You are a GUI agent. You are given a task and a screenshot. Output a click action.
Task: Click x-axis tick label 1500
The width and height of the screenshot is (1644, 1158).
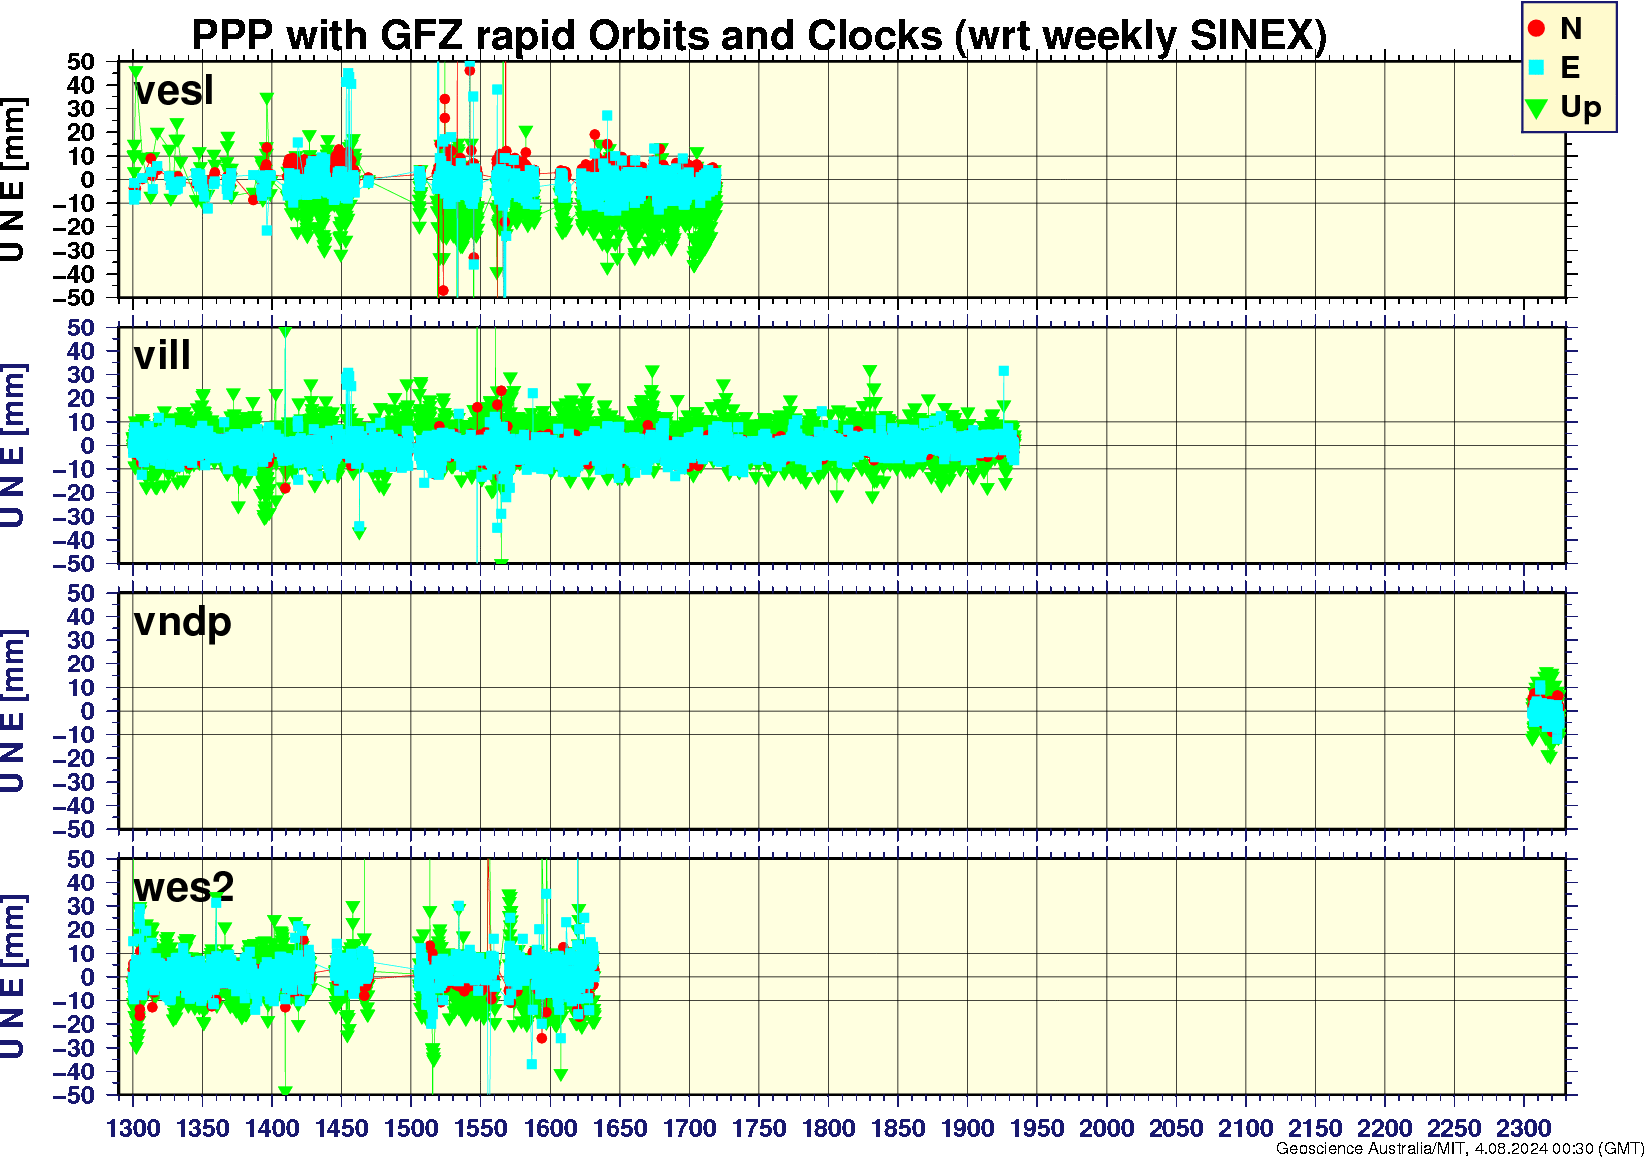[x=411, y=1128]
